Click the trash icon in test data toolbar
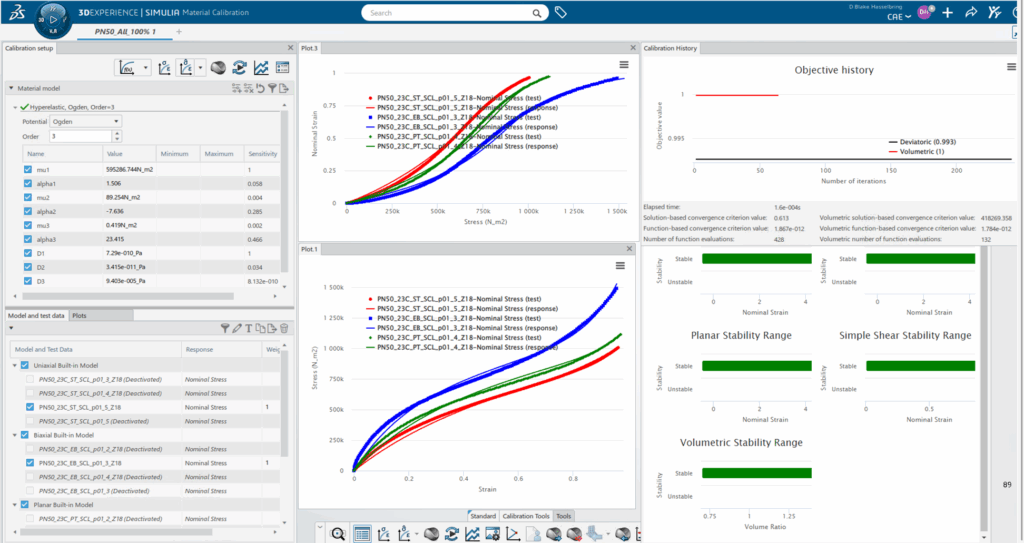The width and height of the screenshot is (1024, 543). coord(284,328)
